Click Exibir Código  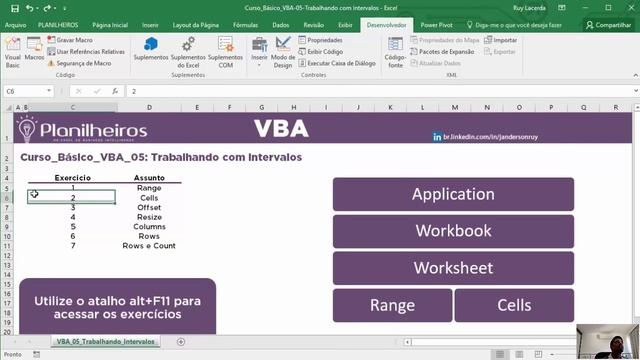coord(320,52)
